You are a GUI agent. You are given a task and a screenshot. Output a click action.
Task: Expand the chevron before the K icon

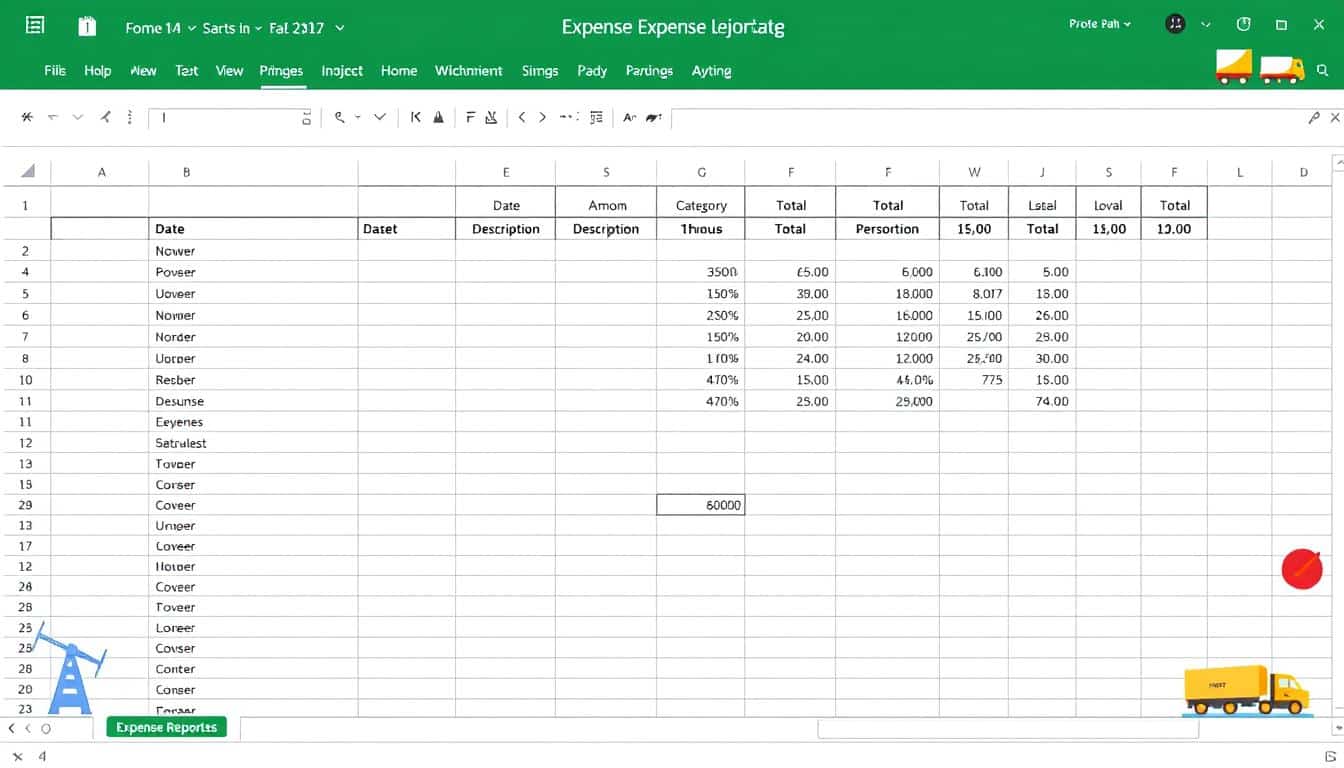coord(380,117)
